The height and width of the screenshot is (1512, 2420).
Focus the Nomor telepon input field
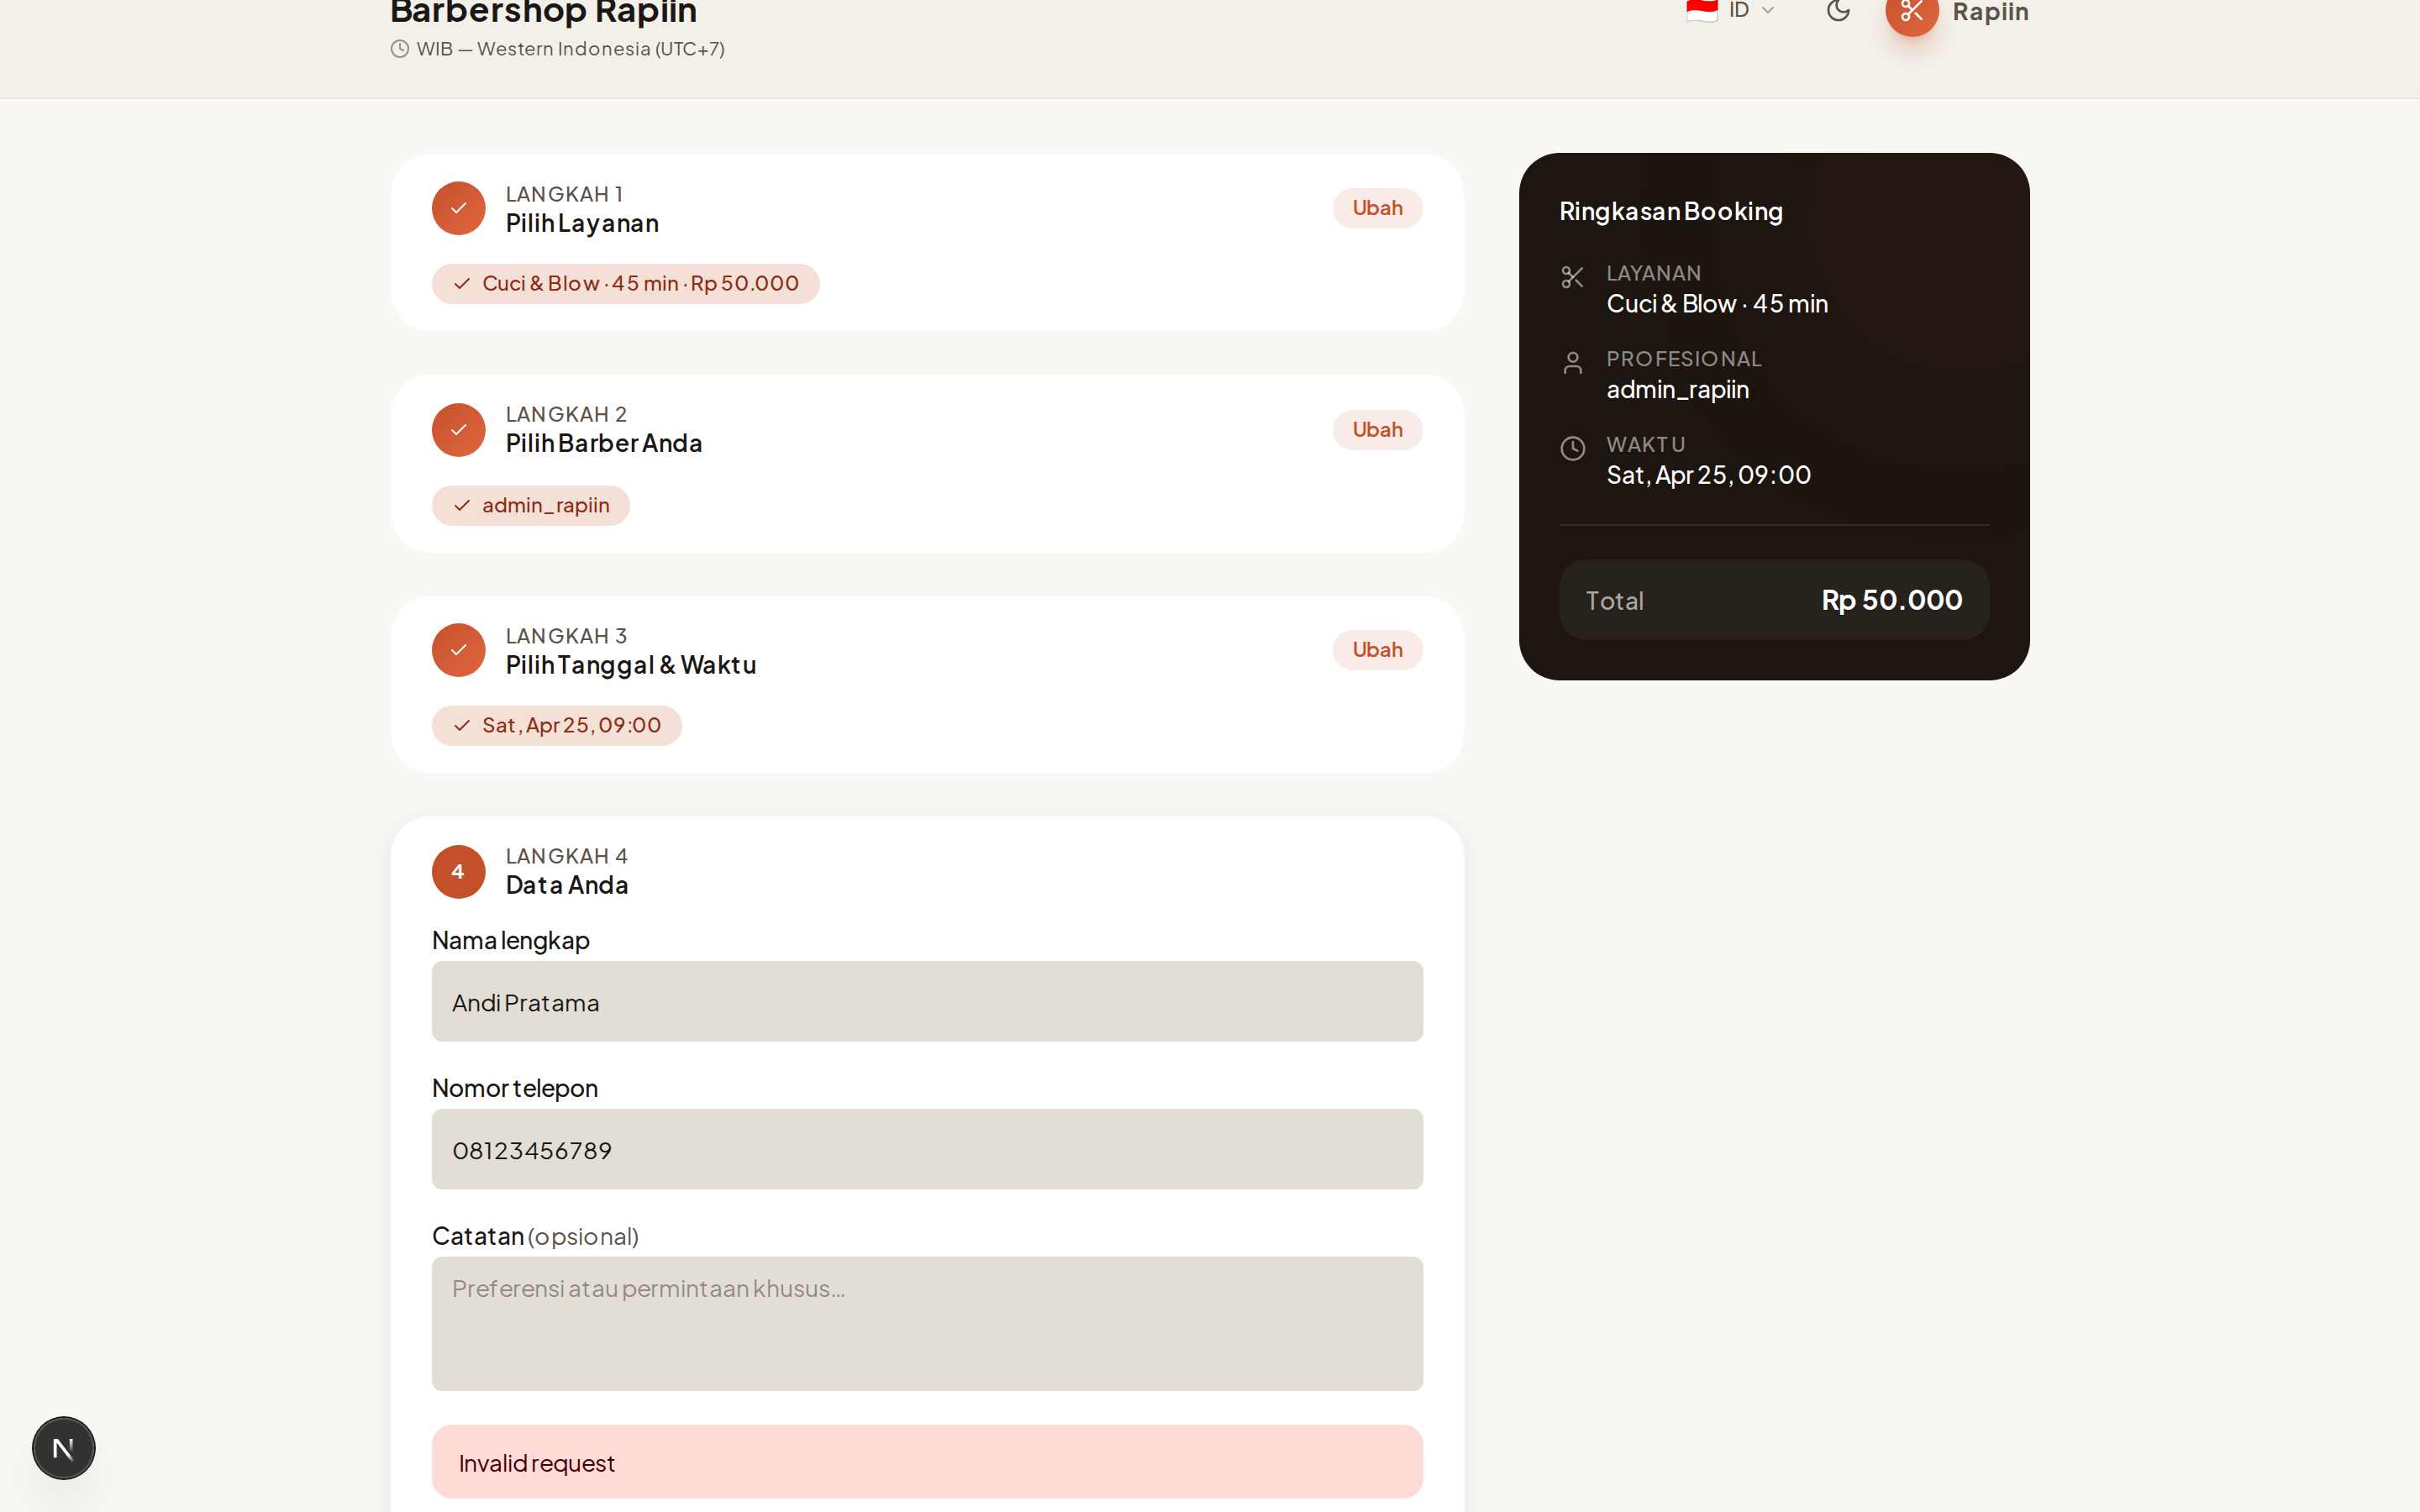pyautogui.click(x=926, y=1149)
